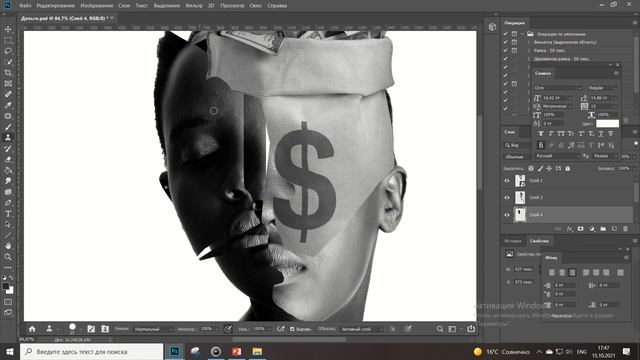Open the Фильтр menu
The height and width of the screenshot is (360, 640).
(194, 6)
